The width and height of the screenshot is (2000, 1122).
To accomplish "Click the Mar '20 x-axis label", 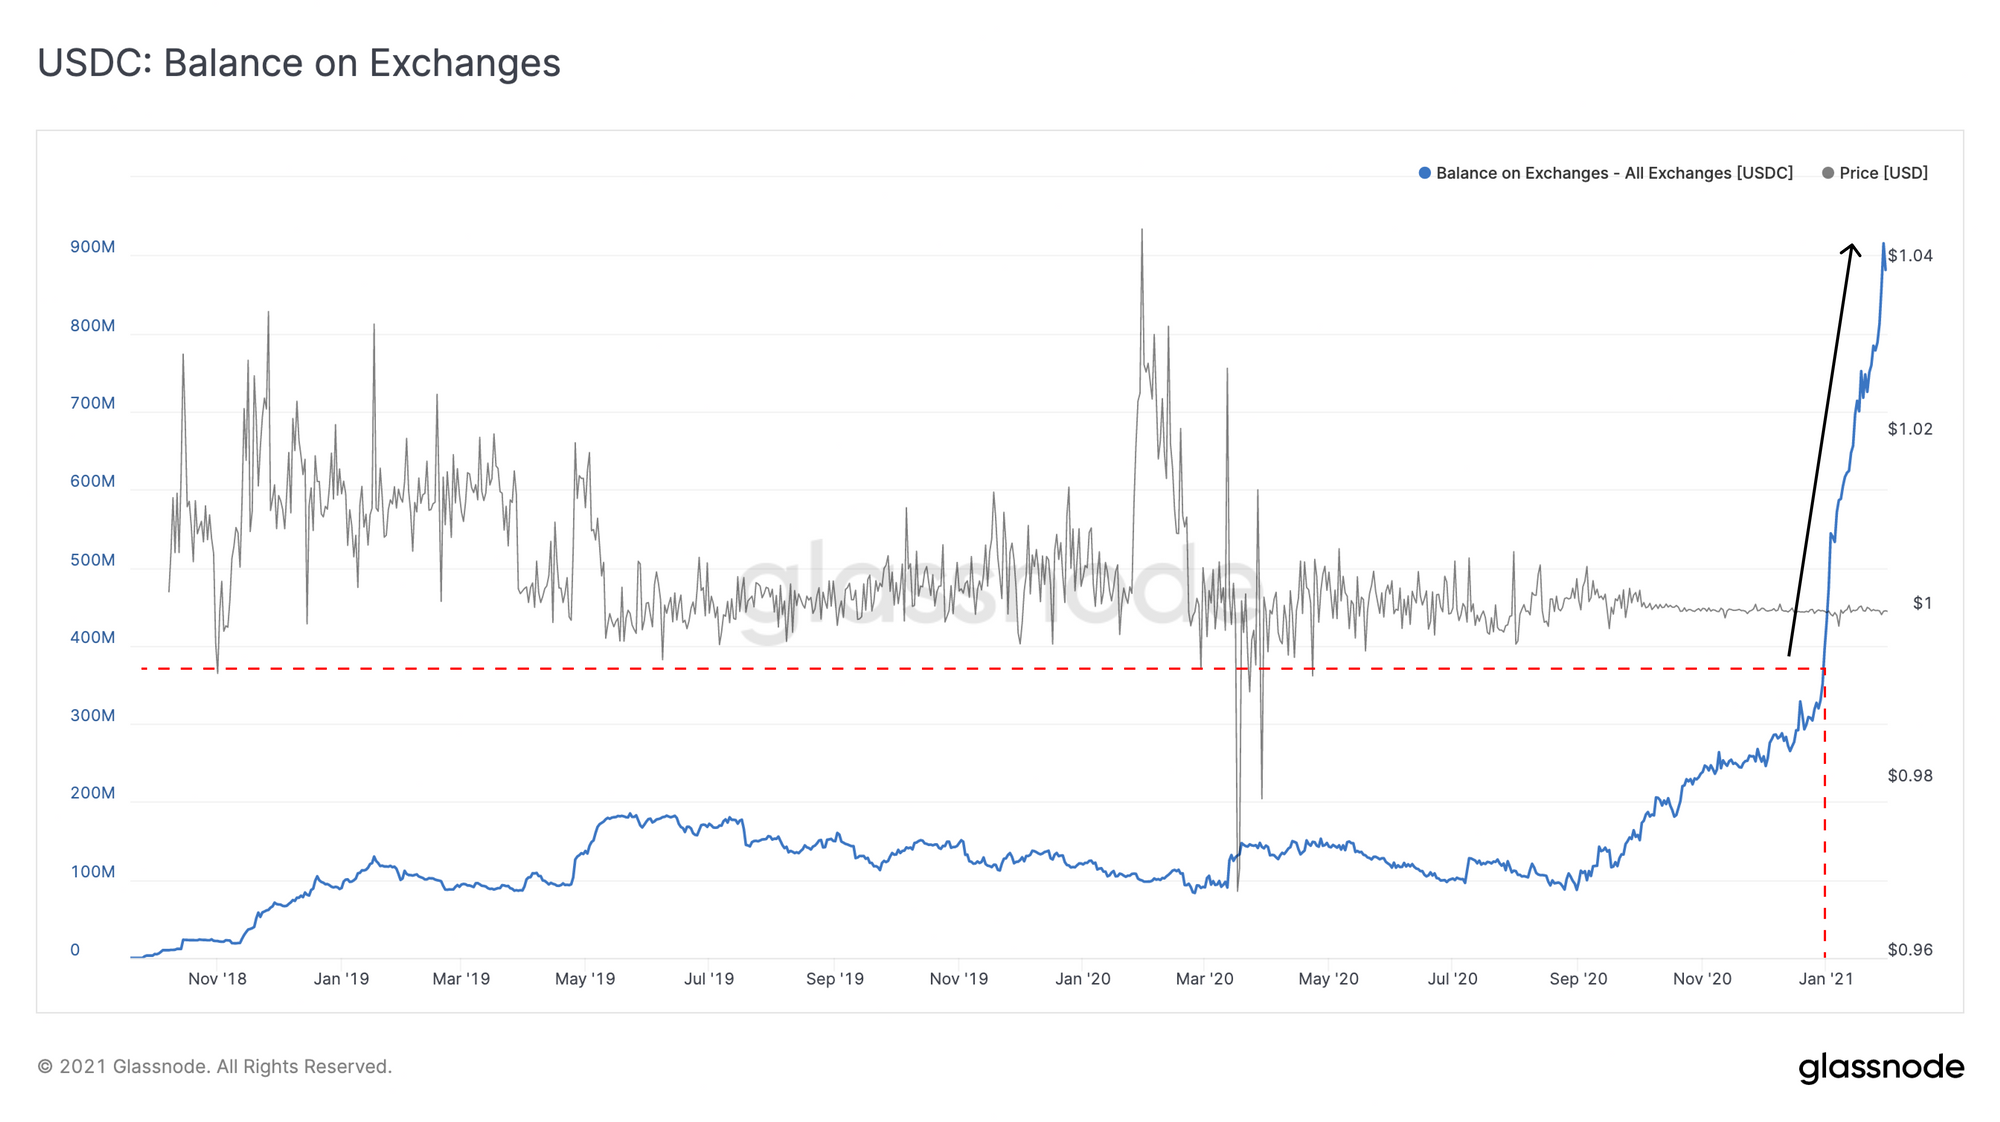I will tap(1204, 979).
